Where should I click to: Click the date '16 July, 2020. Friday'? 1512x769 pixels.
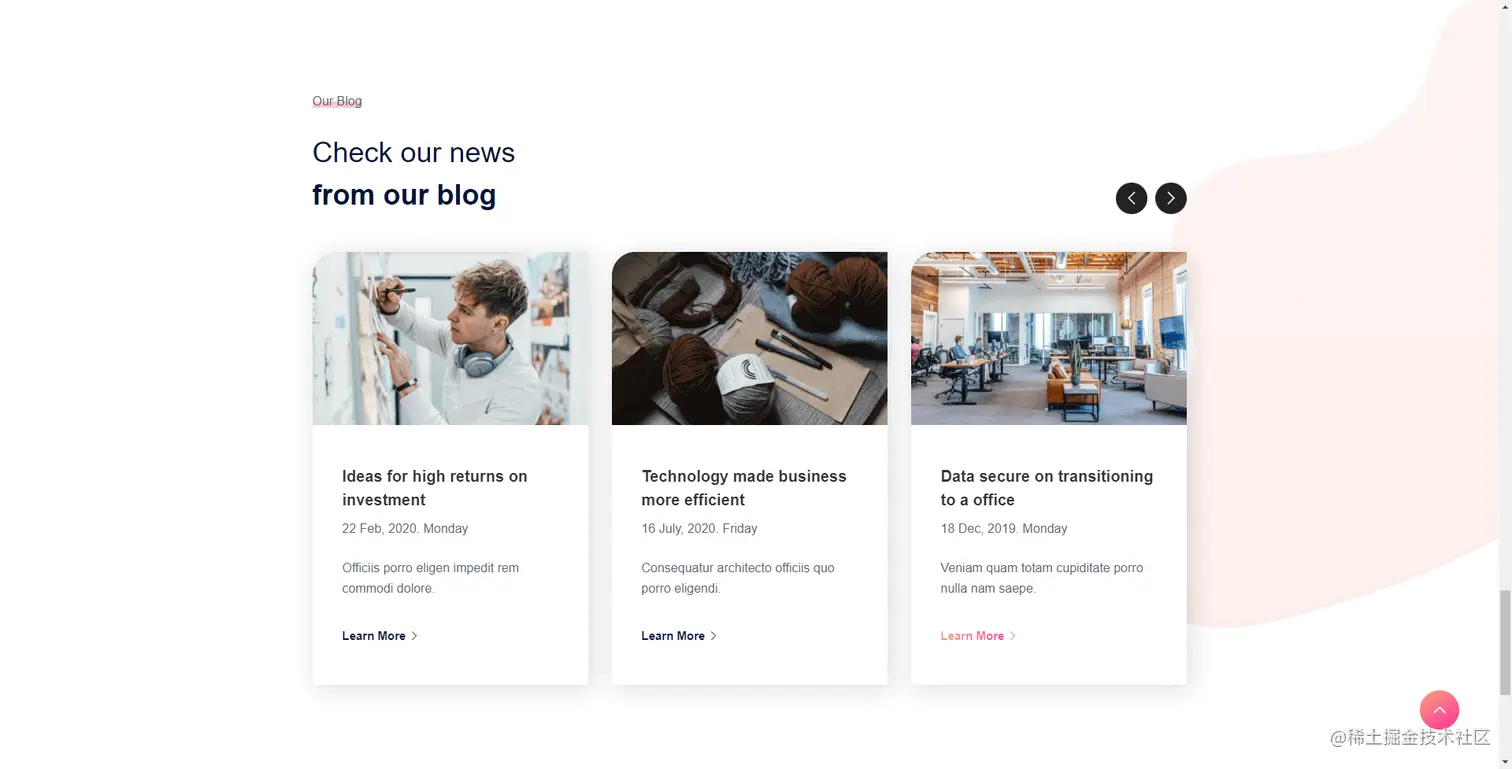coord(699,528)
